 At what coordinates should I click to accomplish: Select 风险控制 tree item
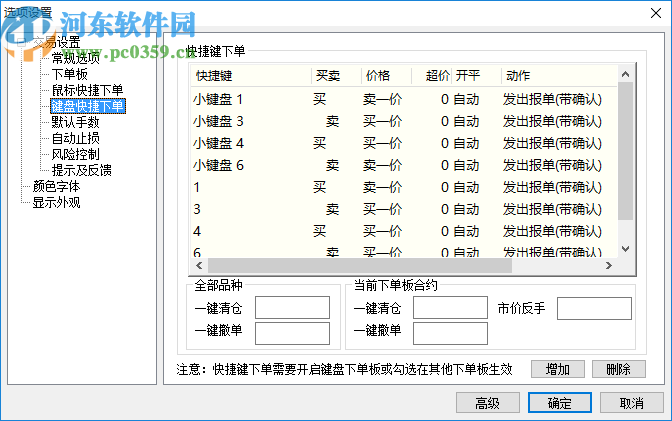pos(75,154)
